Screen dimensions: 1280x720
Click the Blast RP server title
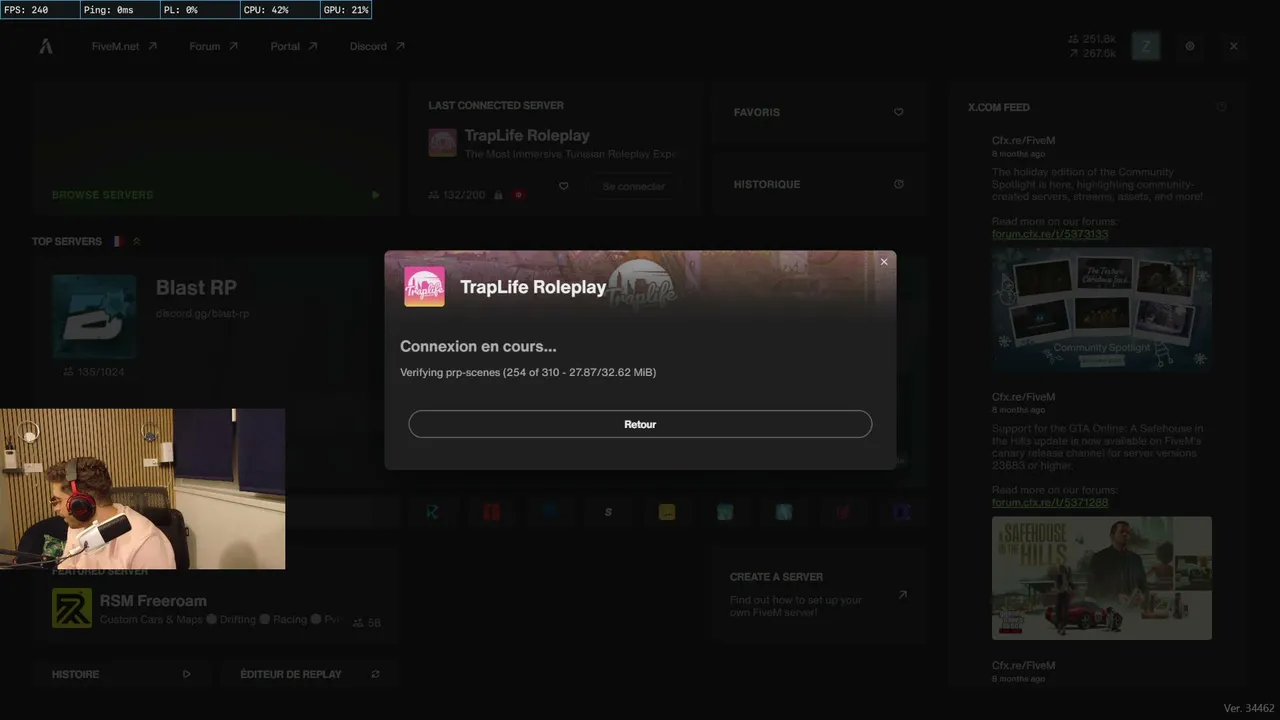point(196,288)
